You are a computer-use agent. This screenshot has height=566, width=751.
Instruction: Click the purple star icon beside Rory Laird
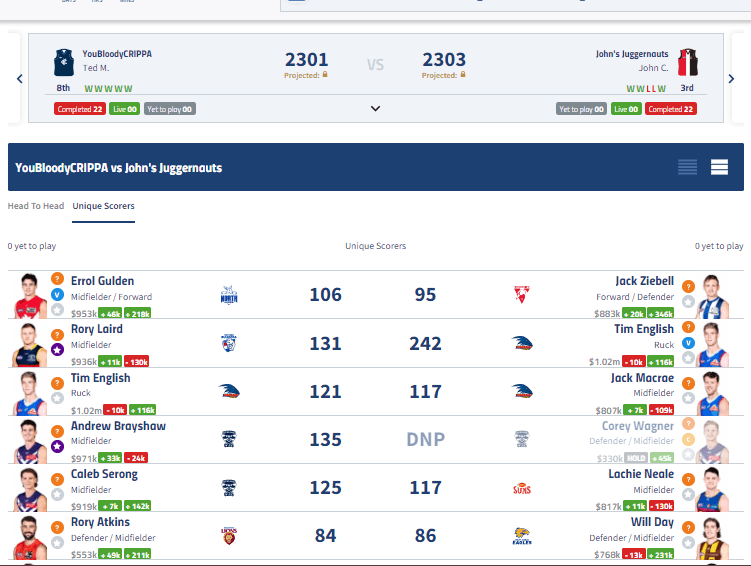pyautogui.click(x=57, y=349)
